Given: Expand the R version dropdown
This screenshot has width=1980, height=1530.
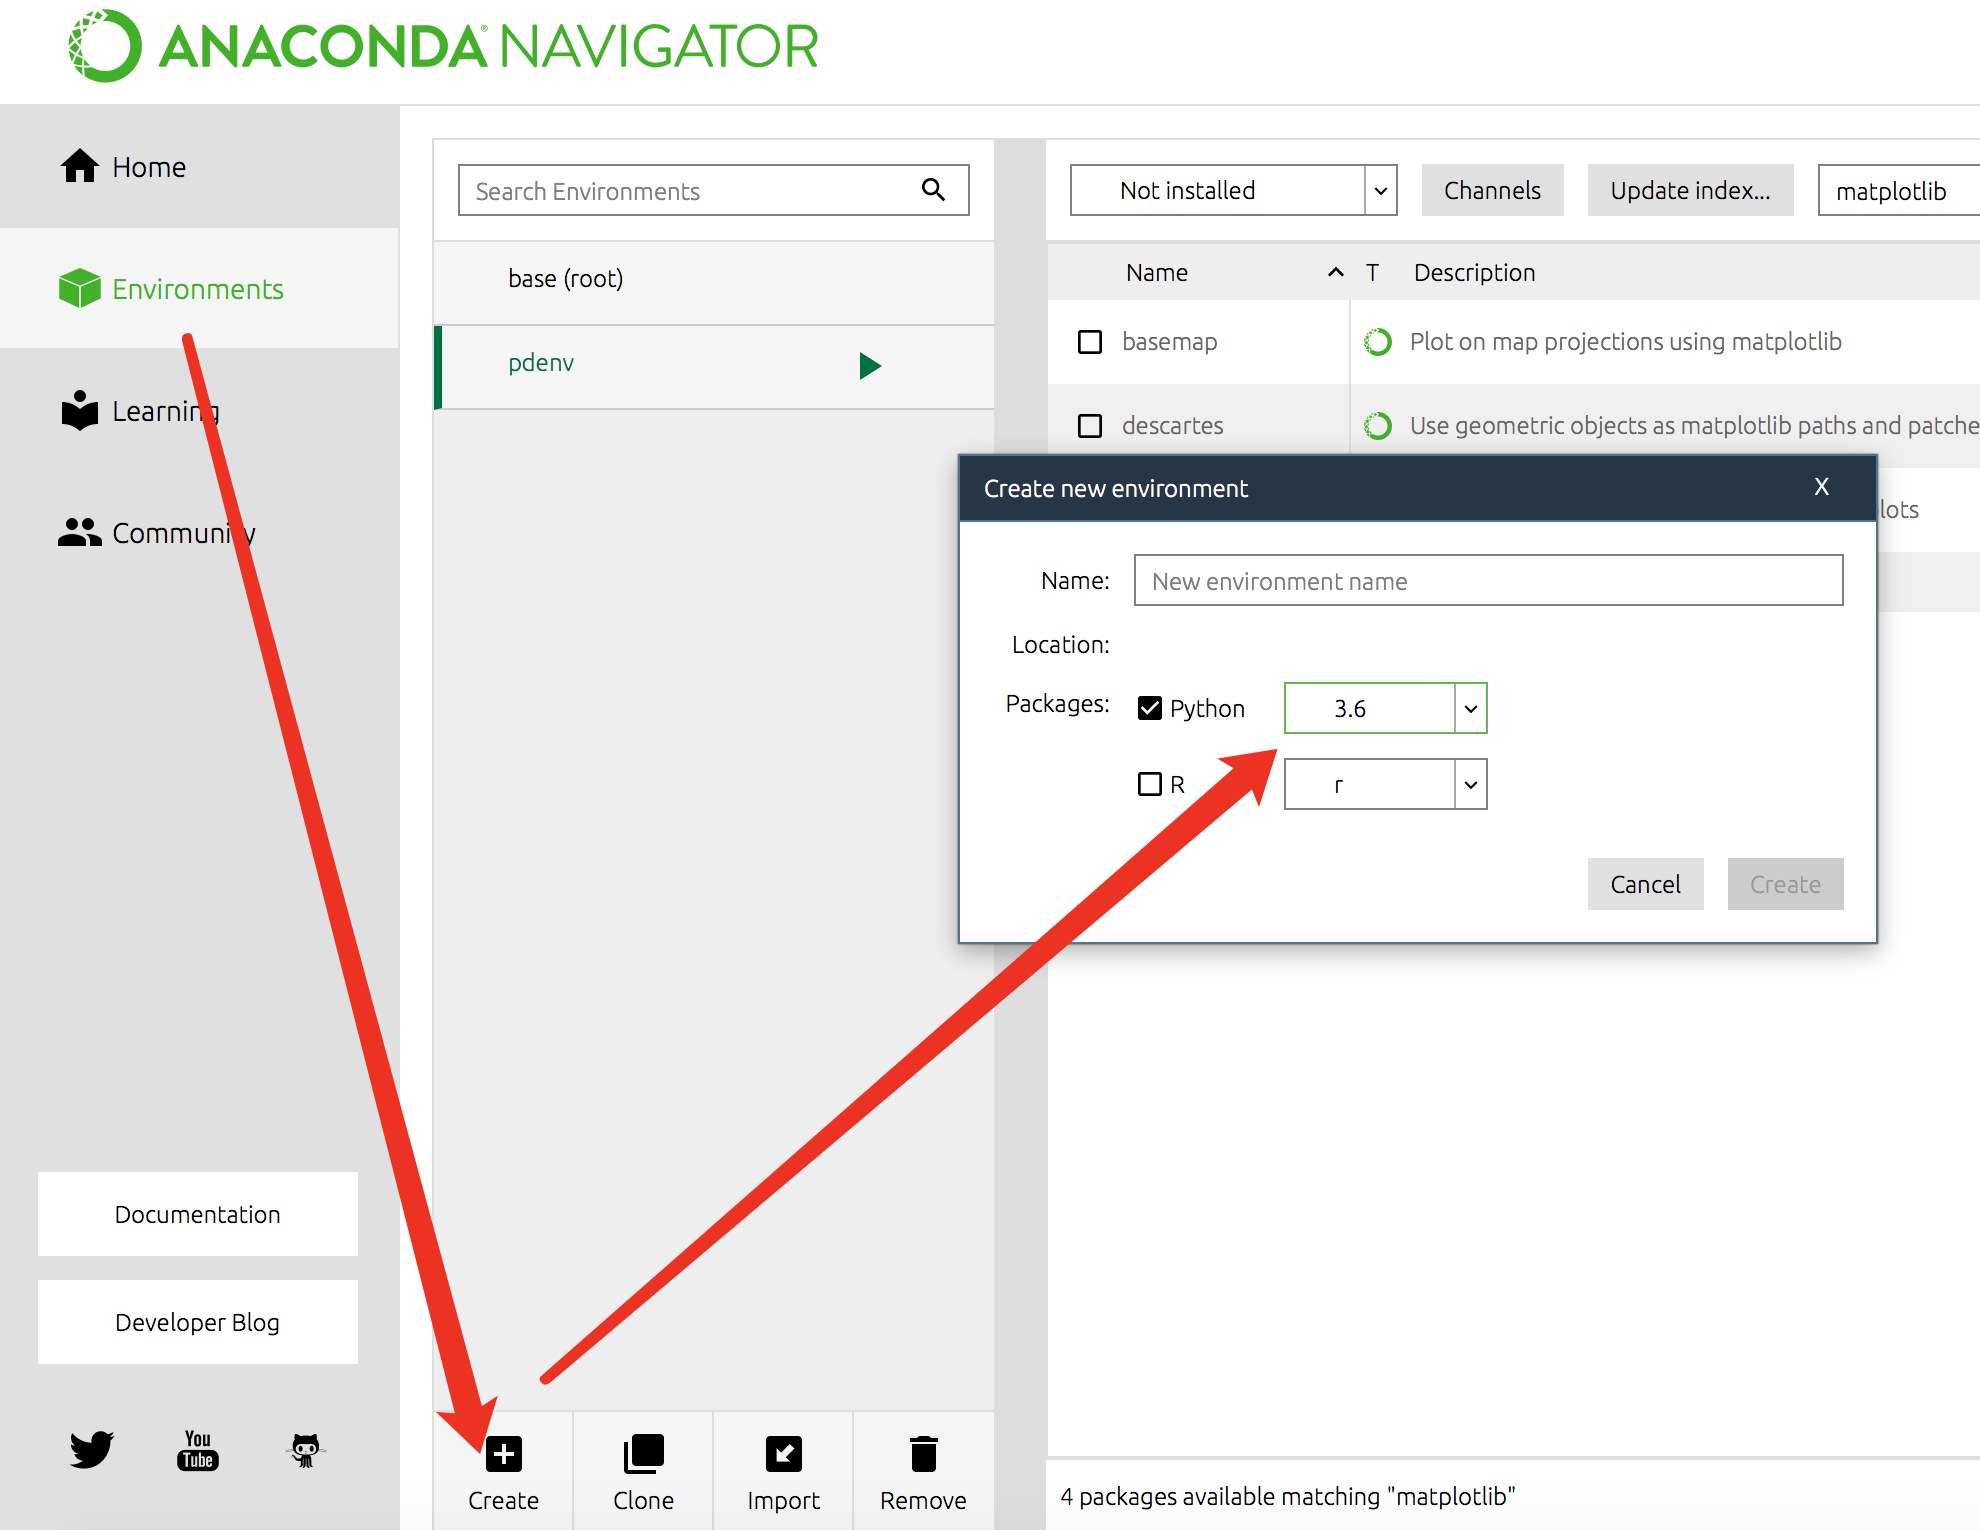Looking at the screenshot, I should 1470,784.
